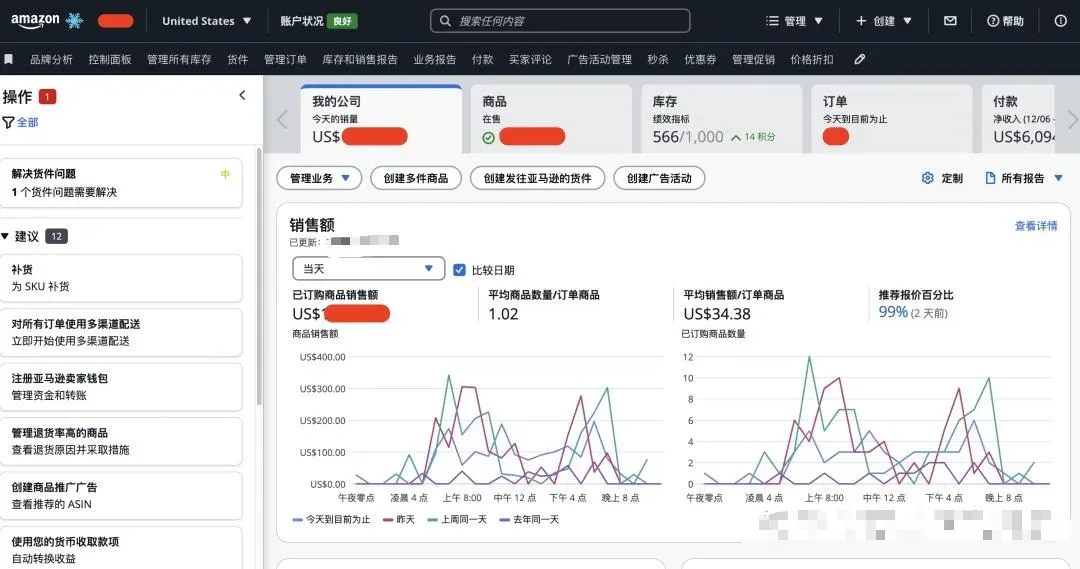Screen dimensions: 1080x569
Task: Click the left carousel arrow for cards
Action: 282,119
